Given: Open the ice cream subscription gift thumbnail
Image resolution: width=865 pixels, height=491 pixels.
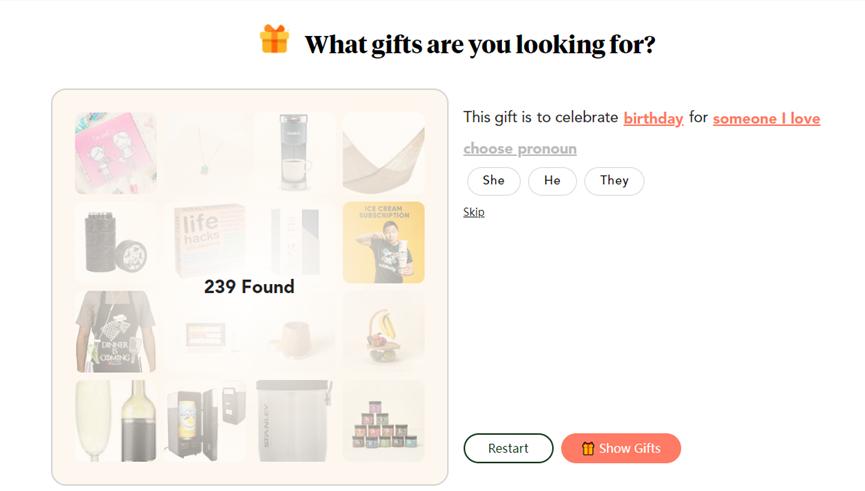Looking at the screenshot, I should [x=383, y=243].
